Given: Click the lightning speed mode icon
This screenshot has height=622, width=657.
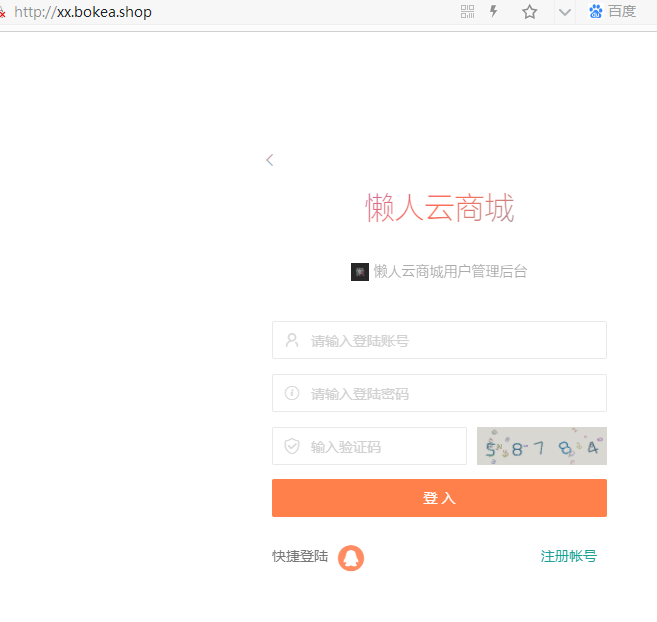Looking at the screenshot, I should [x=493, y=12].
